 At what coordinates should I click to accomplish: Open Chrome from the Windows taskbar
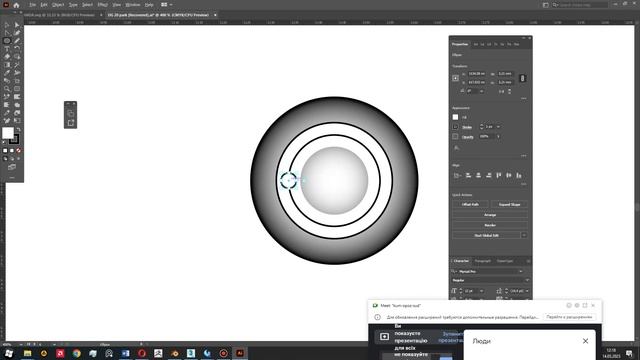coord(77,353)
